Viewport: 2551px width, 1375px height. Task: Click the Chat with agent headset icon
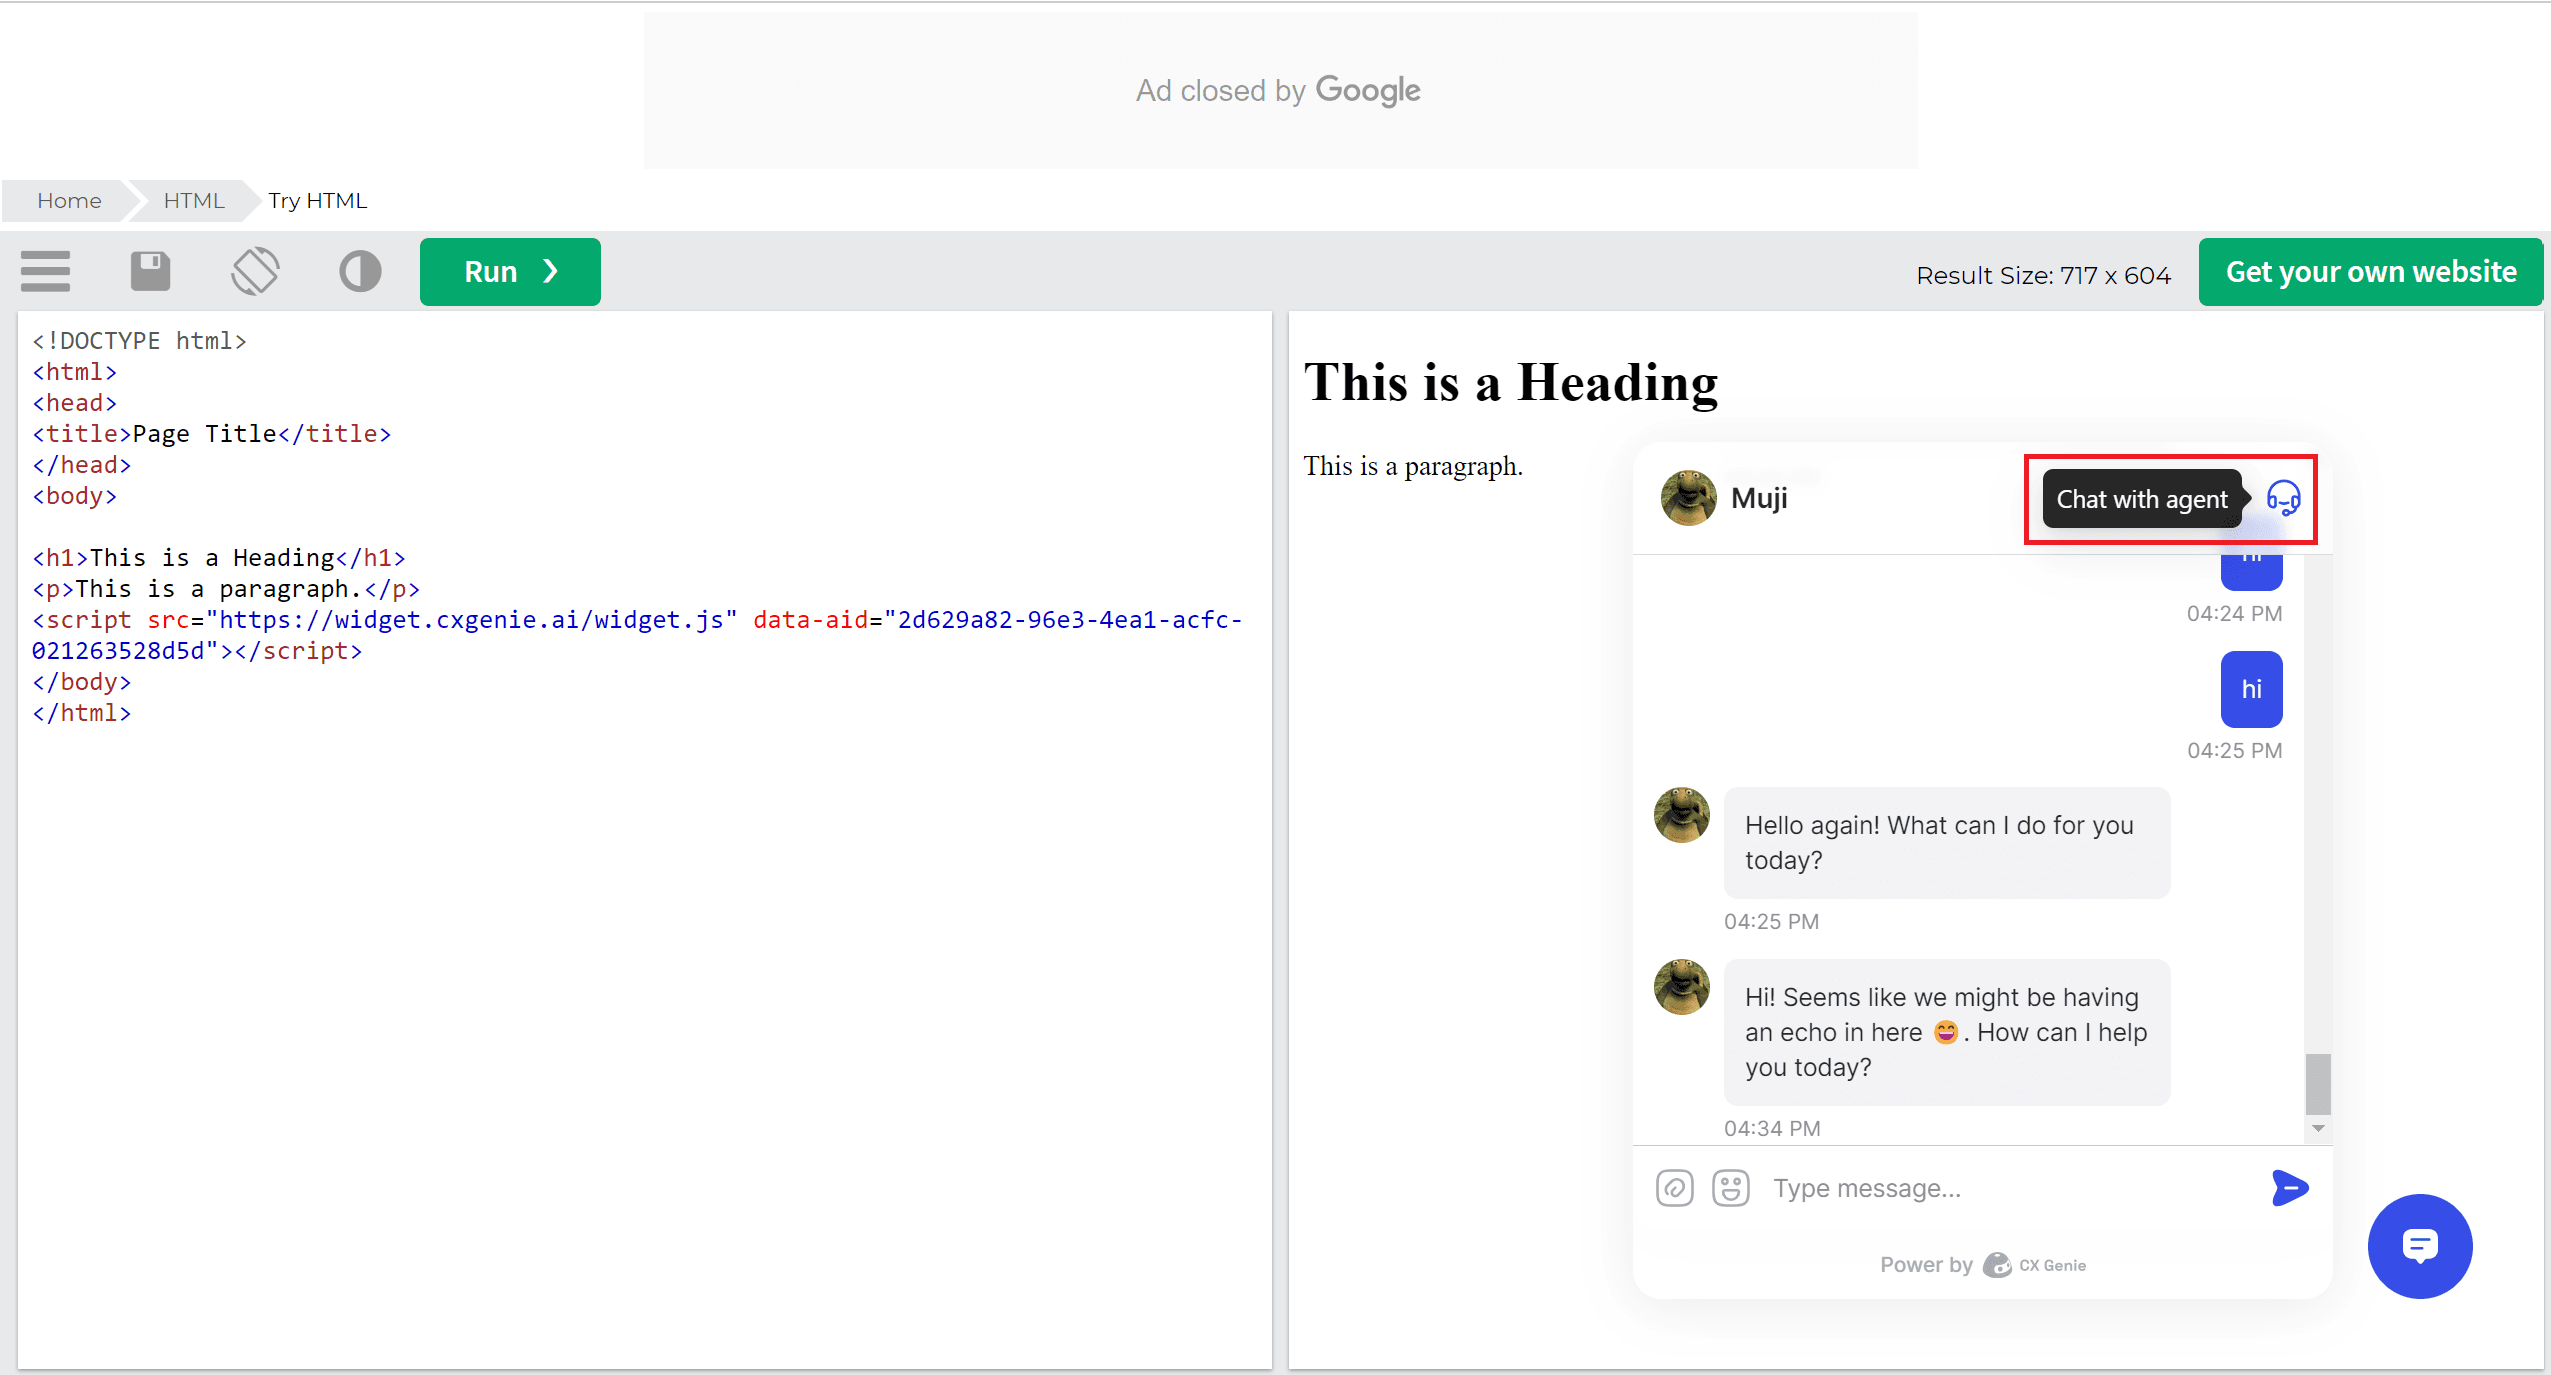coord(2284,498)
